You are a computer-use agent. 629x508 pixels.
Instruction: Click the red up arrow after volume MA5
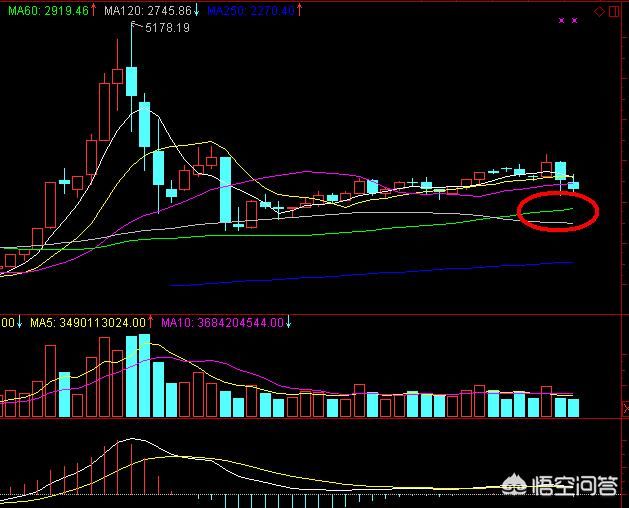(151, 323)
